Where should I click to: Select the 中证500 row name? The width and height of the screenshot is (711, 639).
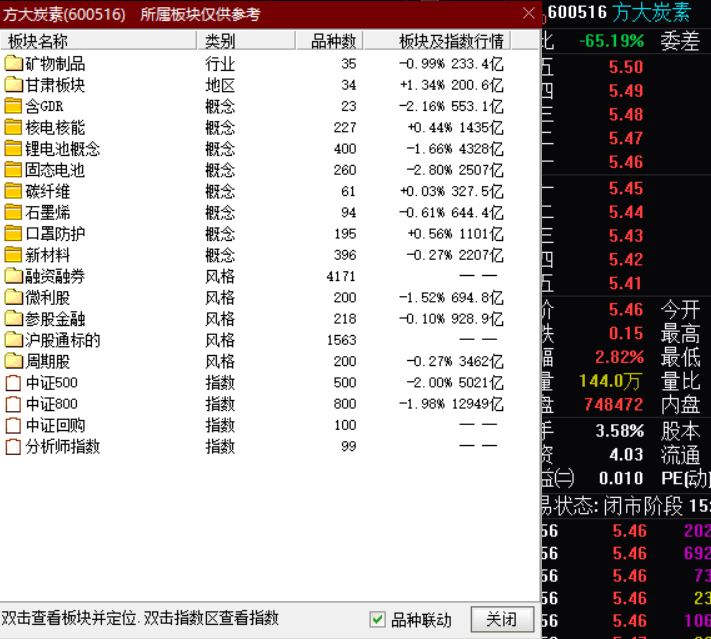51,383
